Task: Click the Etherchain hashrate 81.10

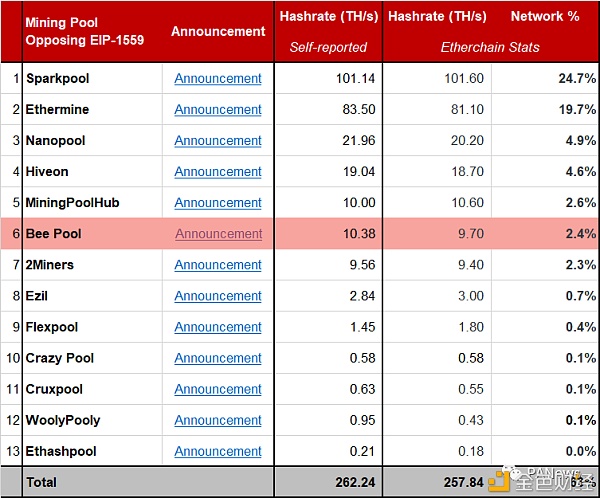Action: pos(467,109)
